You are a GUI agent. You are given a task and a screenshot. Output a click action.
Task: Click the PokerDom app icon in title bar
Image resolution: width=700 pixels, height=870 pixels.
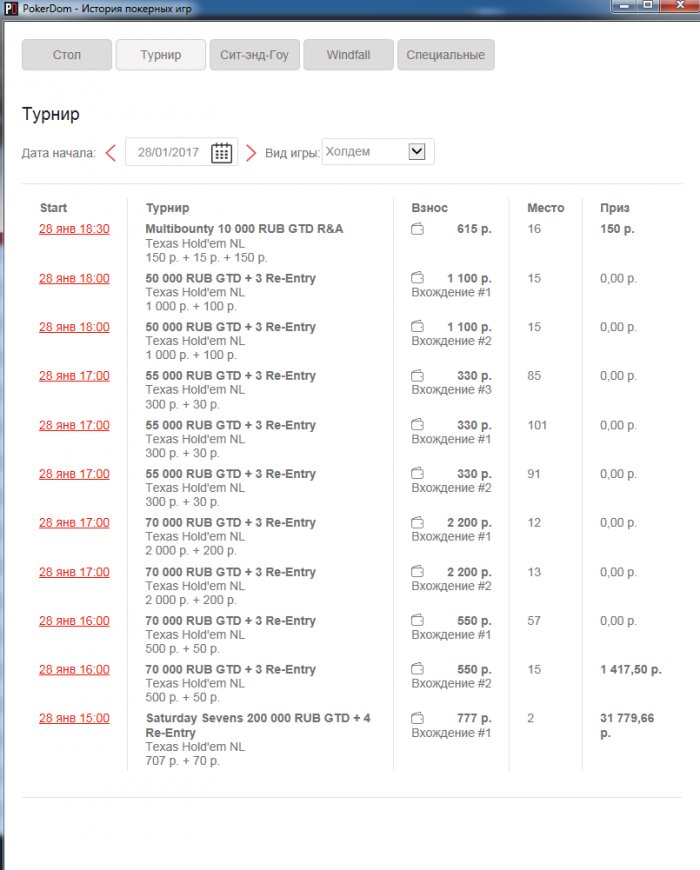[x=10, y=6]
